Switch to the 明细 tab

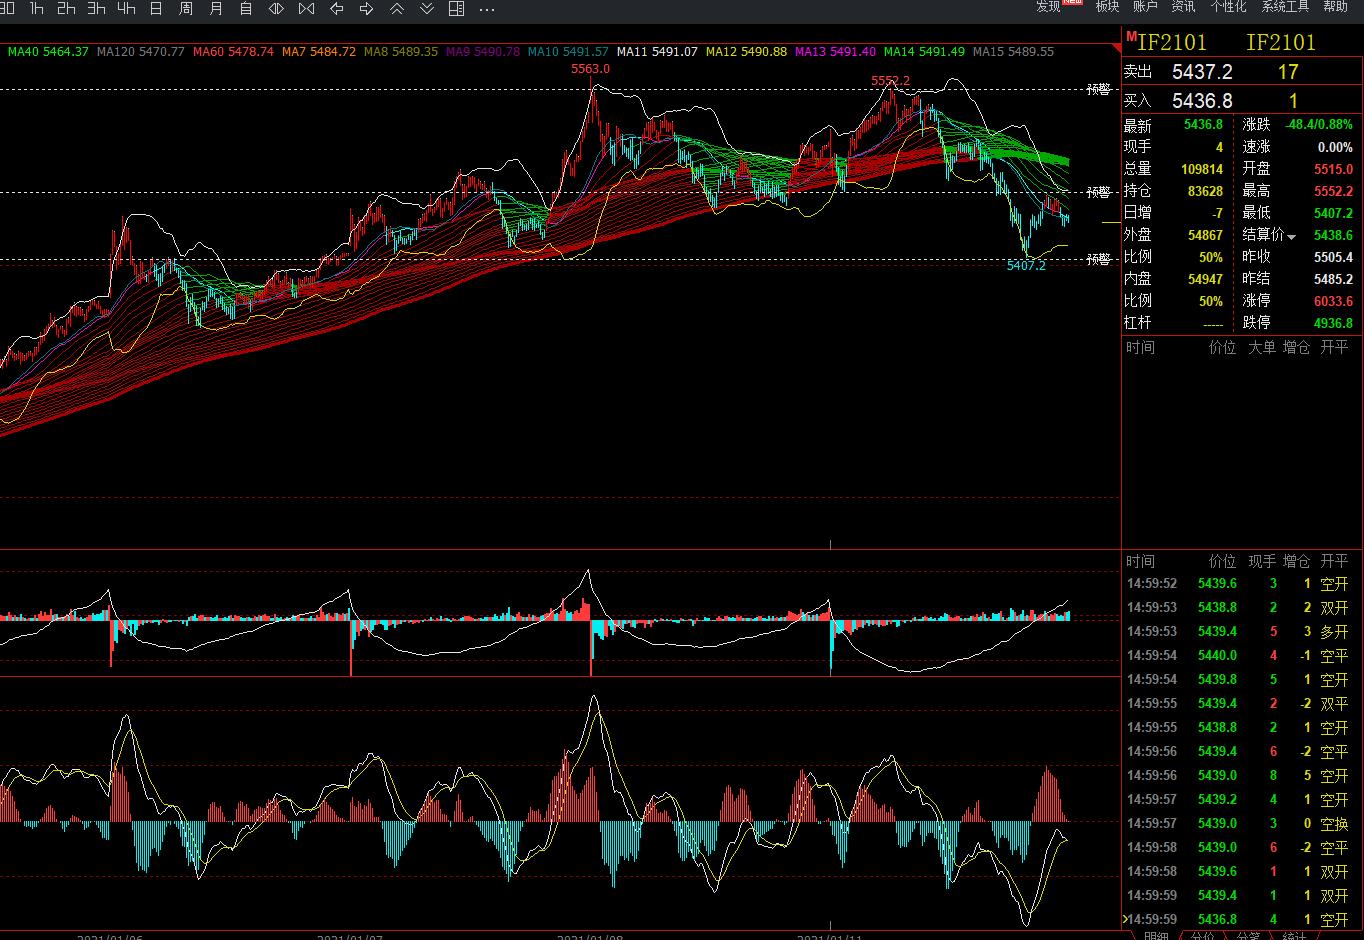click(x=1156, y=935)
